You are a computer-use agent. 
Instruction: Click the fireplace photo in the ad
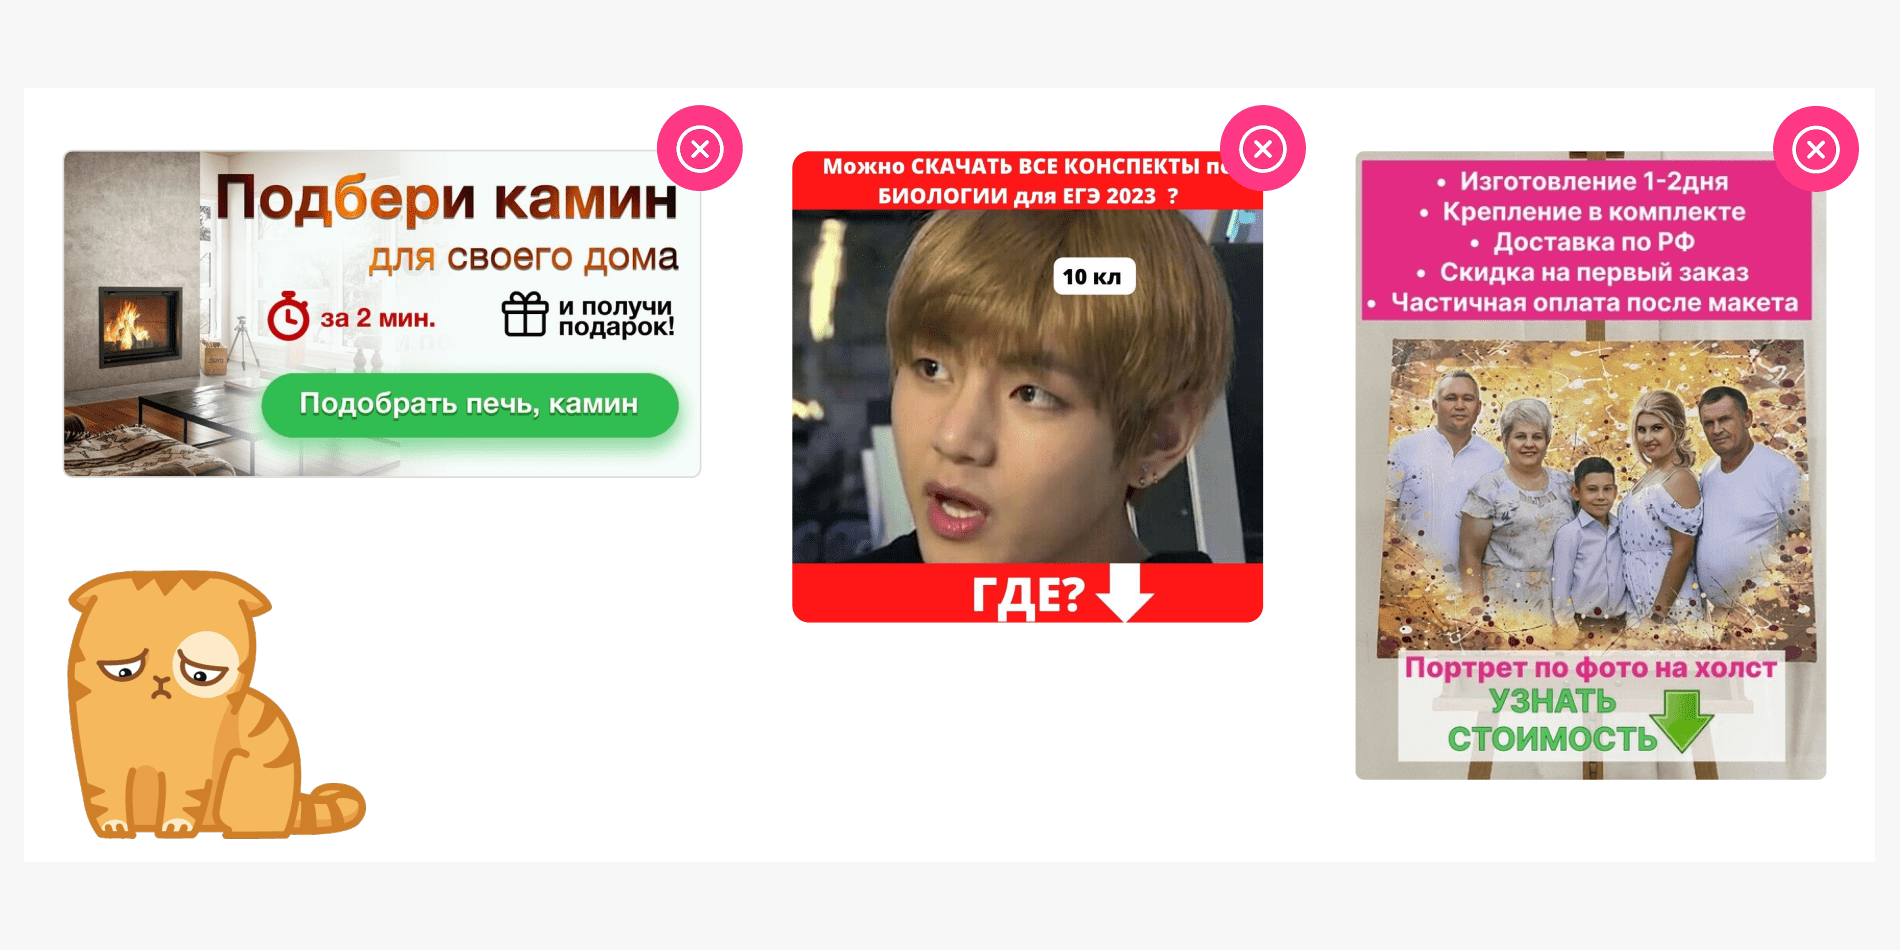[x=140, y=325]
